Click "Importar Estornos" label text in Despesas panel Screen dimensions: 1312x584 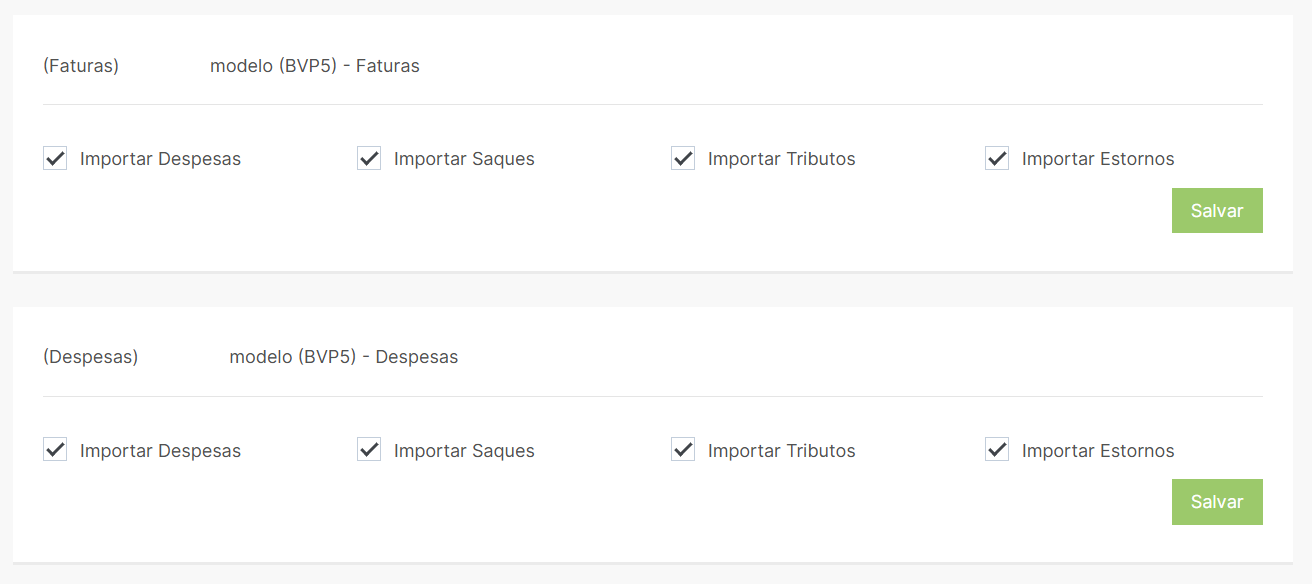[x=1097, y=451]
